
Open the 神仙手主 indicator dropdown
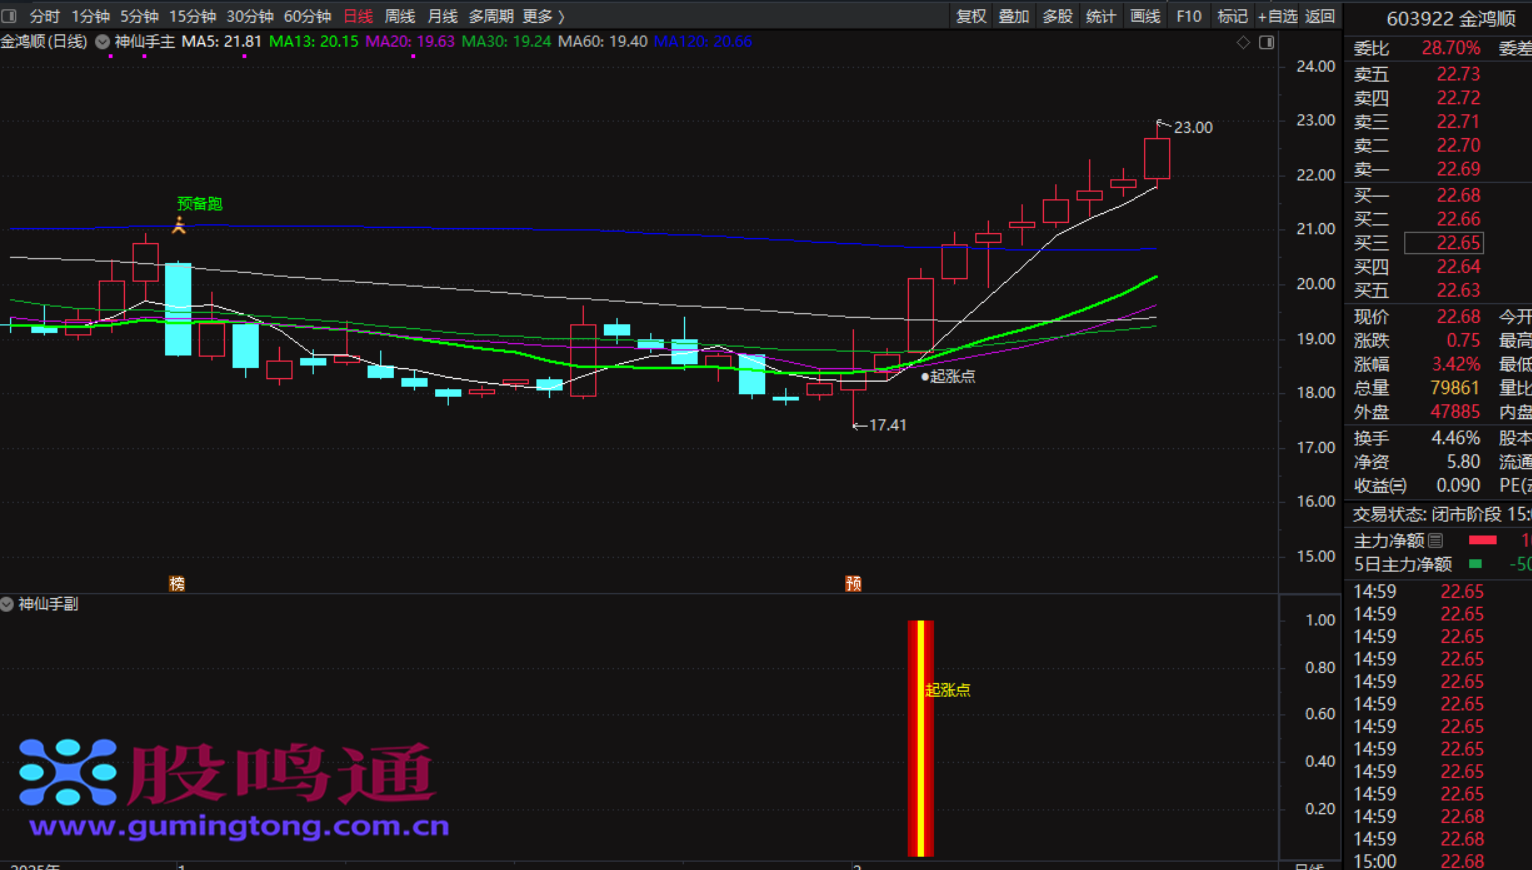tap(102, 42)
